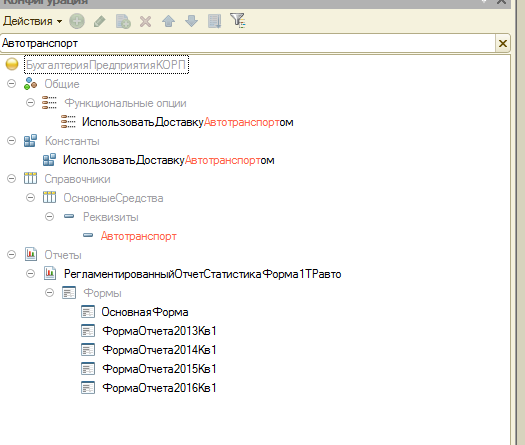
Task: Click the Move Up arrow icon
Action: click(x=168, y=21)
